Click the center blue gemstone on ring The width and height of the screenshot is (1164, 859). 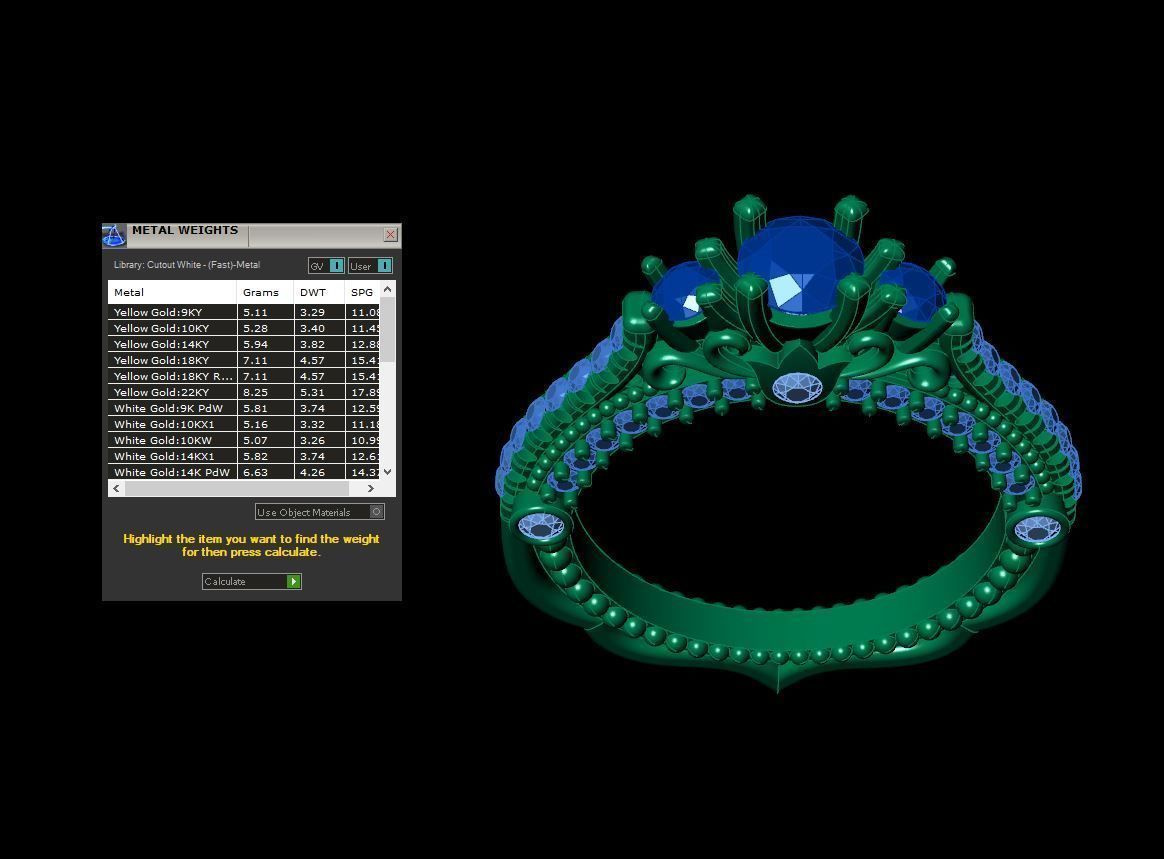pyautogui.click(x=800, y=264)
